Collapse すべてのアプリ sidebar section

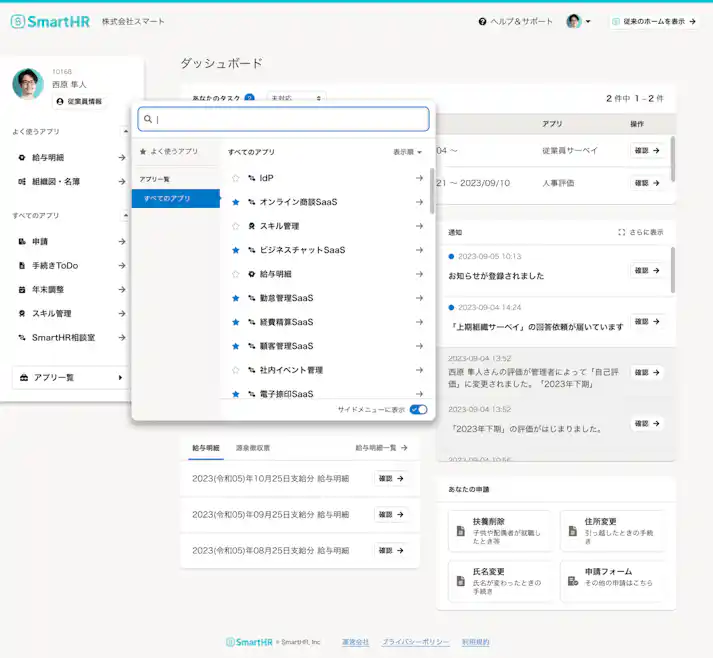point(126,216)
